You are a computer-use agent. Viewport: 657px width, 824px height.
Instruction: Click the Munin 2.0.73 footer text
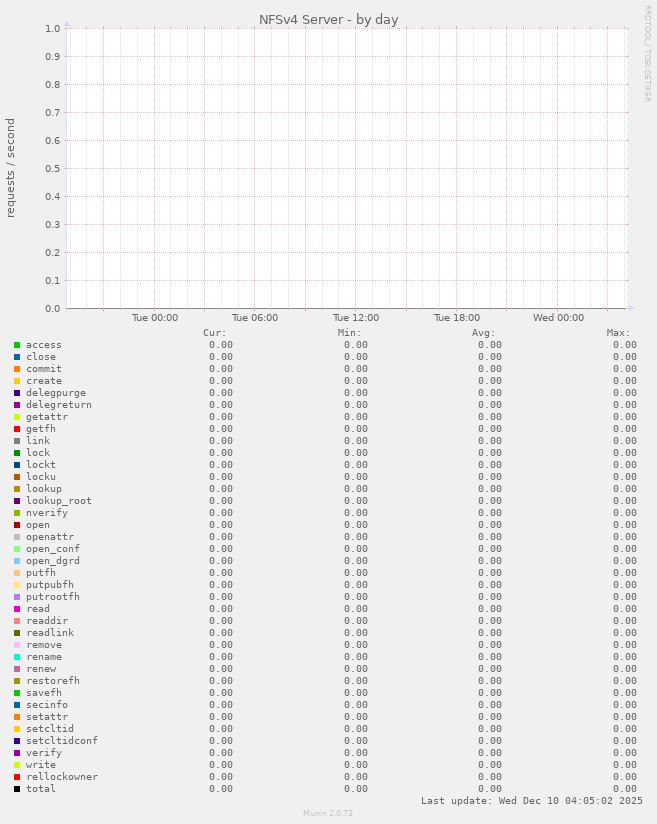(328, 813)
